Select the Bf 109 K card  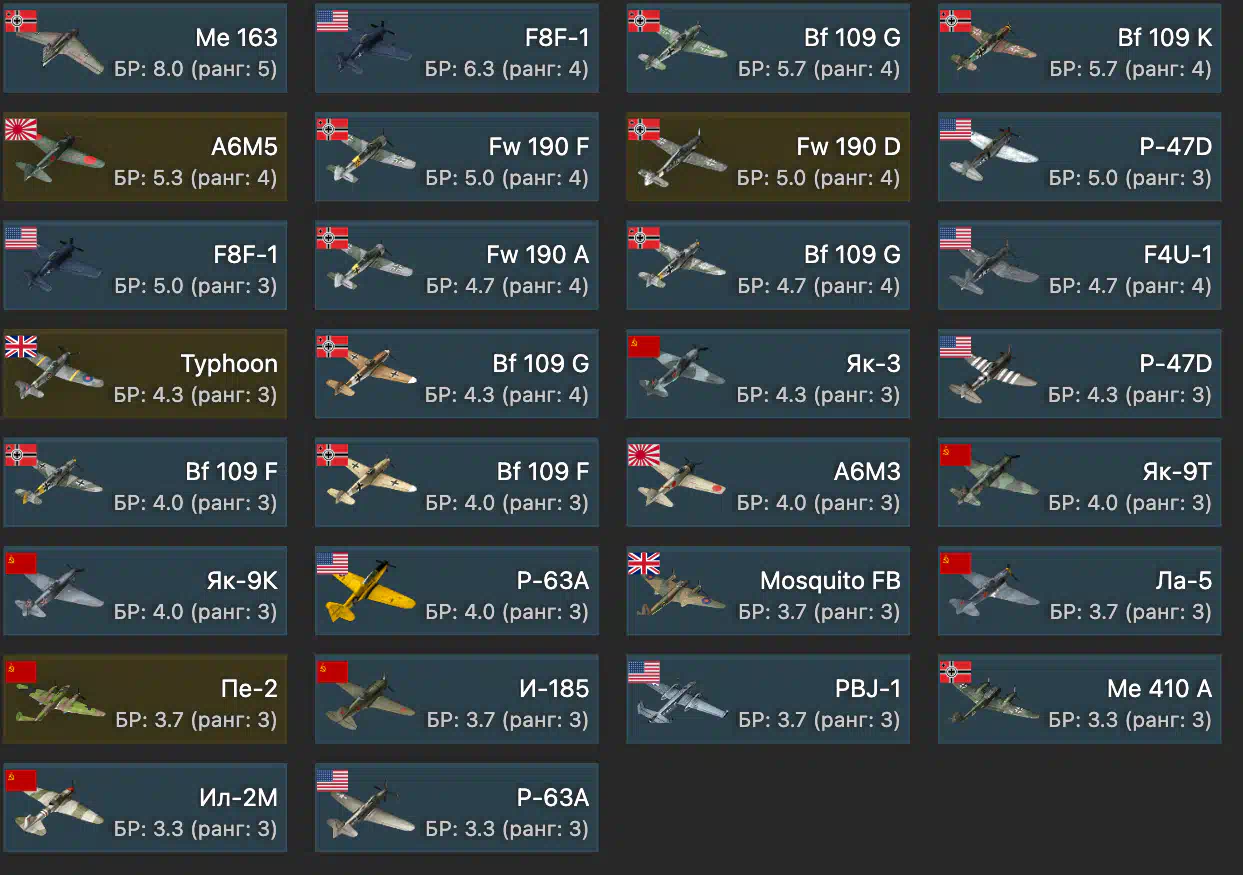coord(1079,49)
